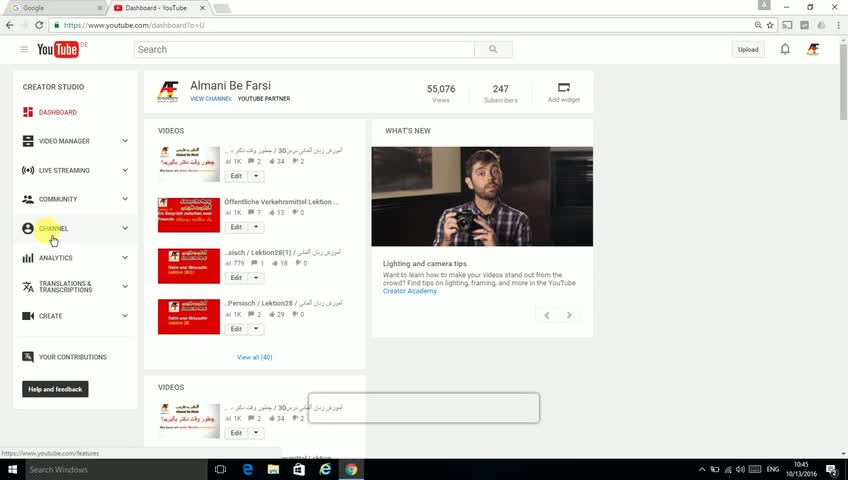Screen dimensions: 848x480
Task: Open dropdown beside Edit for Öffentliche Verkehrsmittel video
Action: pyautogui.click(x=256, y=227)
